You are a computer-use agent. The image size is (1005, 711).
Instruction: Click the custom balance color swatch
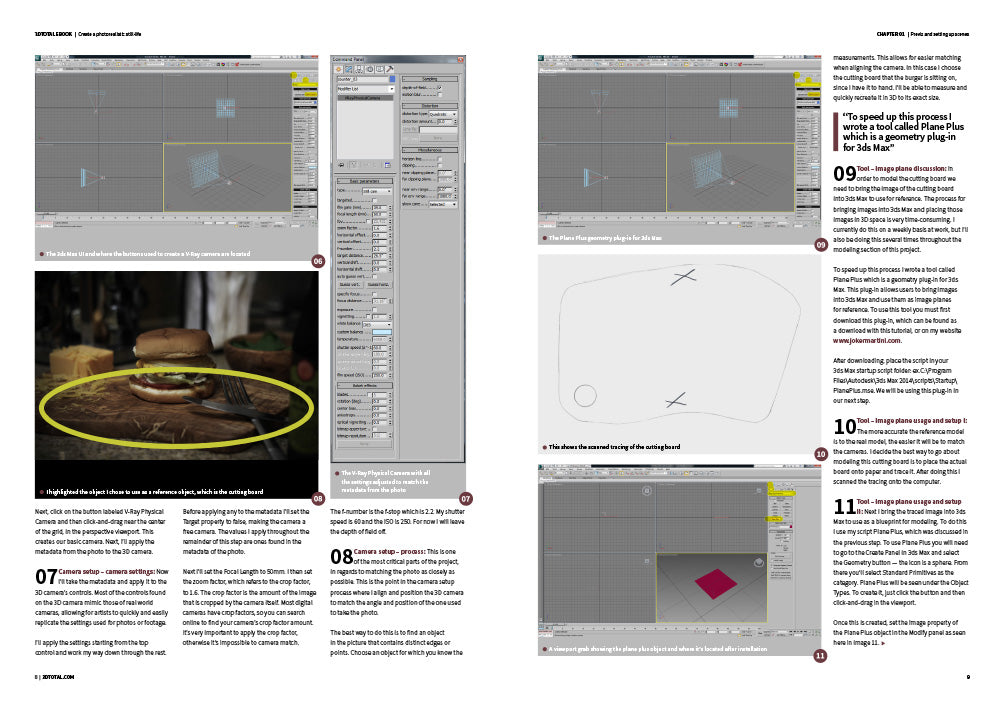click(383, 331)
